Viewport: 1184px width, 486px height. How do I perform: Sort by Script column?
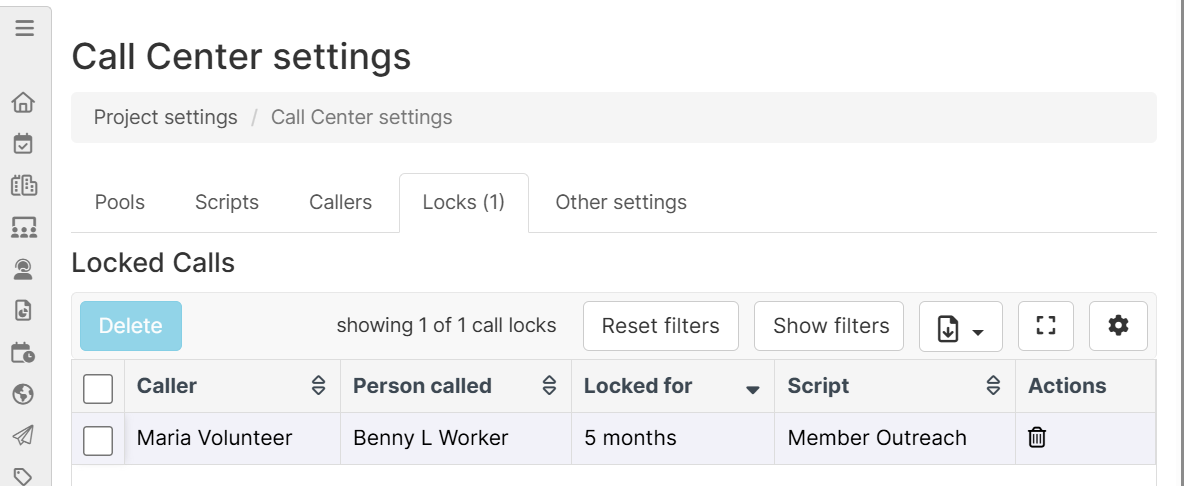pyautogui.click(x=994, y=386)
